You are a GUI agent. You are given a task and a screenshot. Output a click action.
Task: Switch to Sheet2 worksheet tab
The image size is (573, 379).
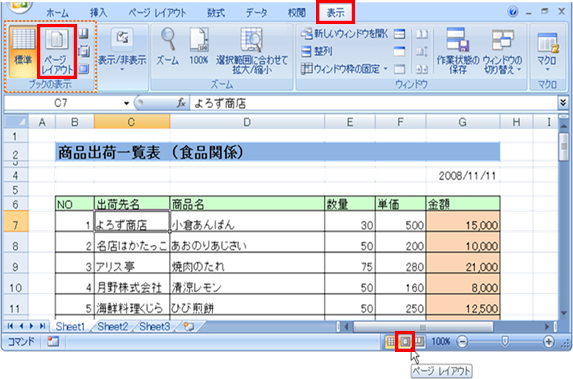tap(113, 326)
